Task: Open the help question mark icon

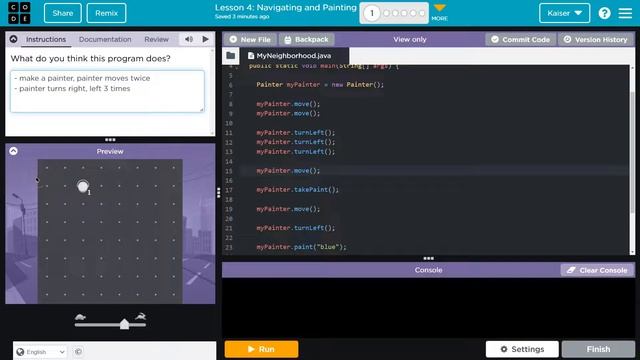Action: tap(604, 13)
